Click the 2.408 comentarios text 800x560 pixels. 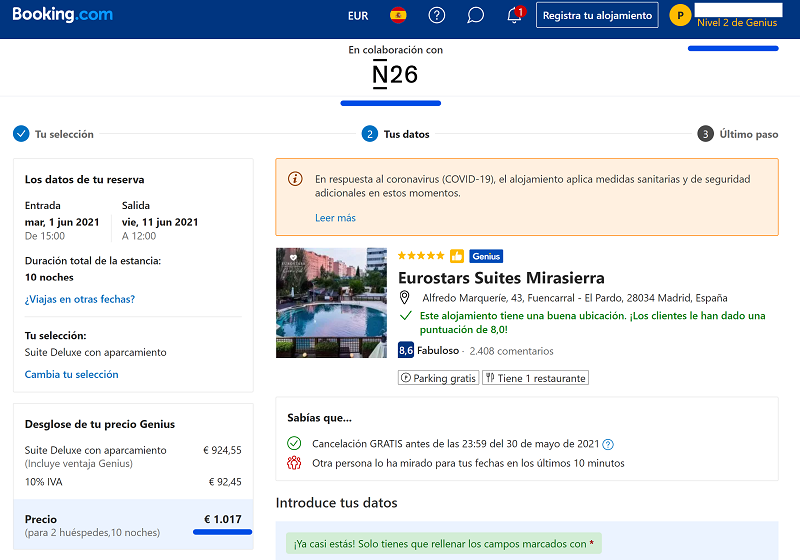click(x=511, y=351)
